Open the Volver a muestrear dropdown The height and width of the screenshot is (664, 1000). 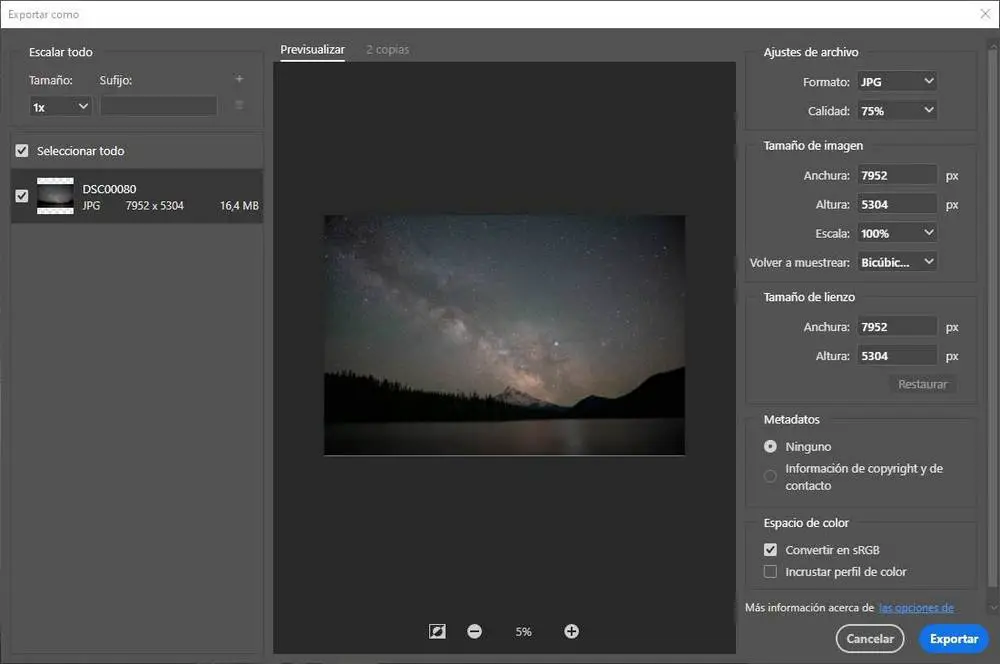pos(897,262)
